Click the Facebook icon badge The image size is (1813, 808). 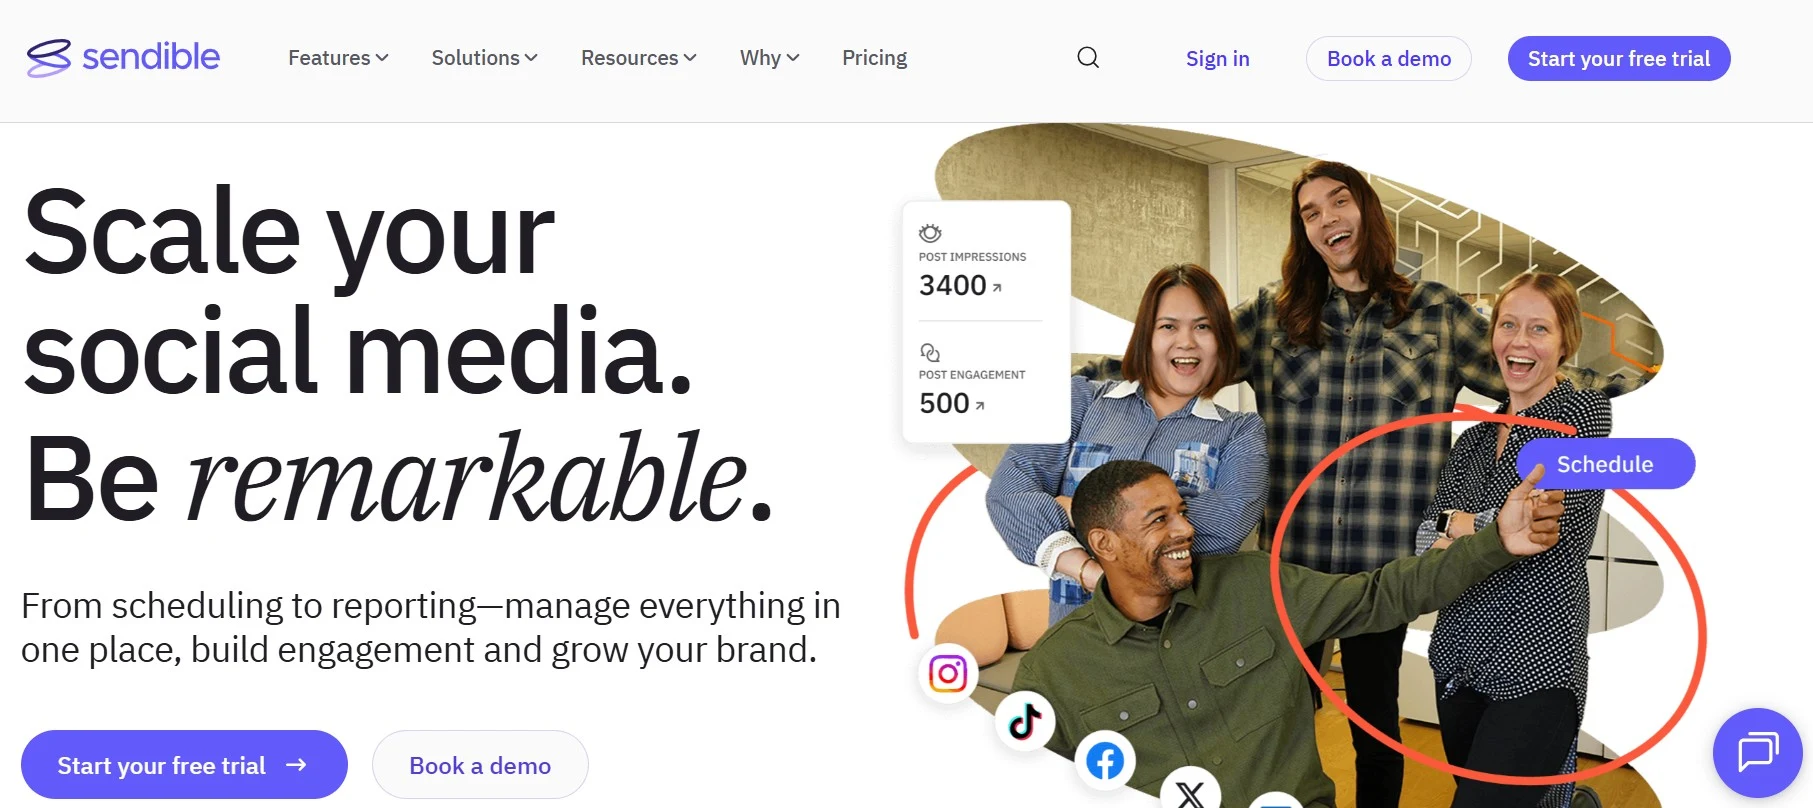pos(1105,761)
